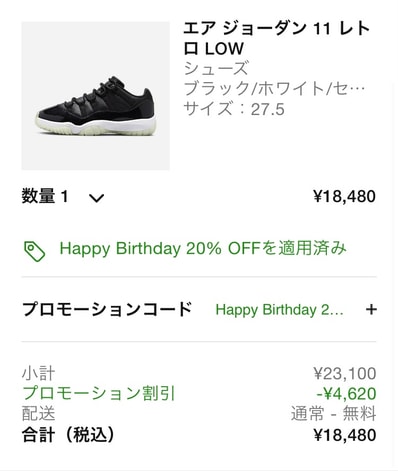The width and height of the screenshot is (398, 471).
Task: Select the サイズ：27.5 size text
Action: point(234,109)
